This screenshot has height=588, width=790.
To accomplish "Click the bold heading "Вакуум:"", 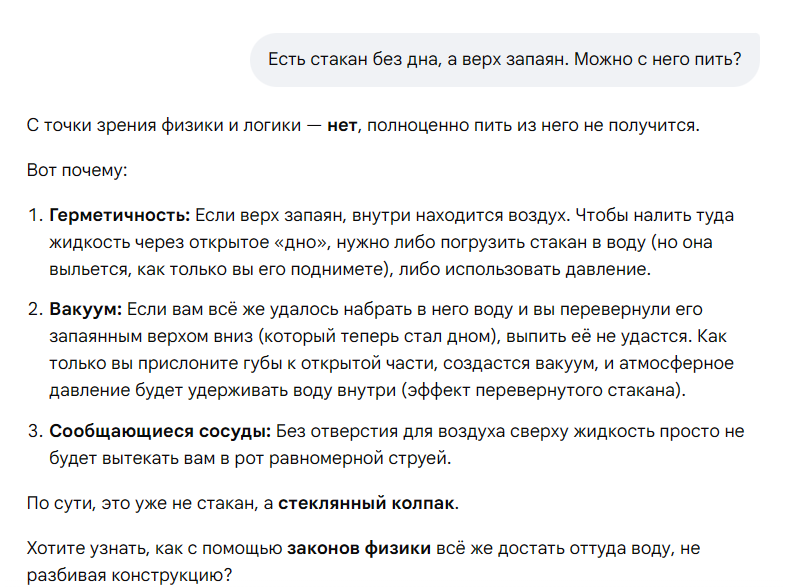I will coord(86,308).
